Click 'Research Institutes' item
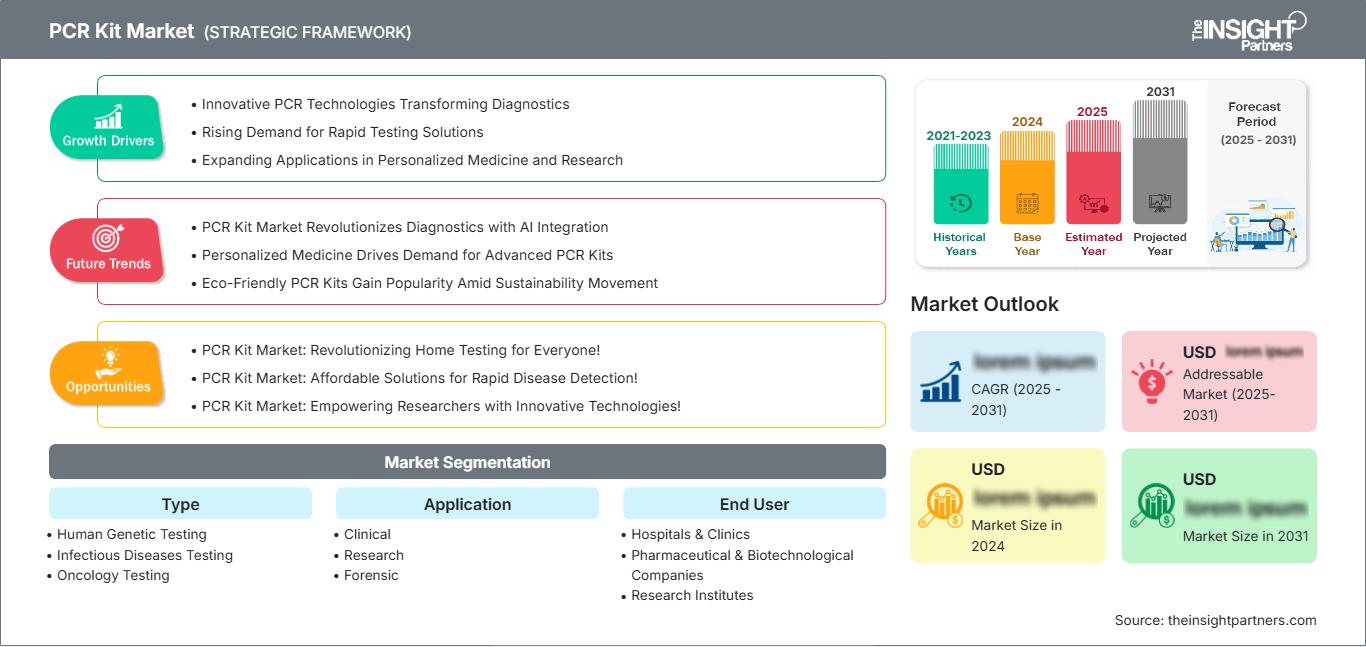Viewport: 1366px width, 647px height. (692, 595)
